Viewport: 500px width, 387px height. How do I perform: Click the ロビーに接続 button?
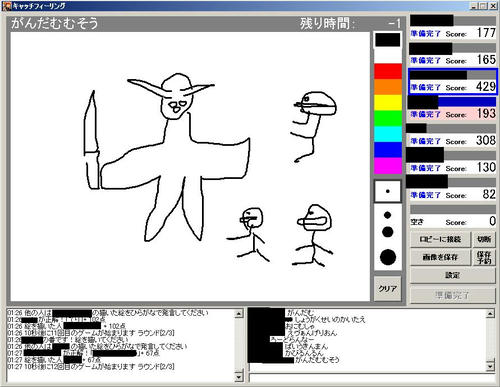click(x=440, y=239)
